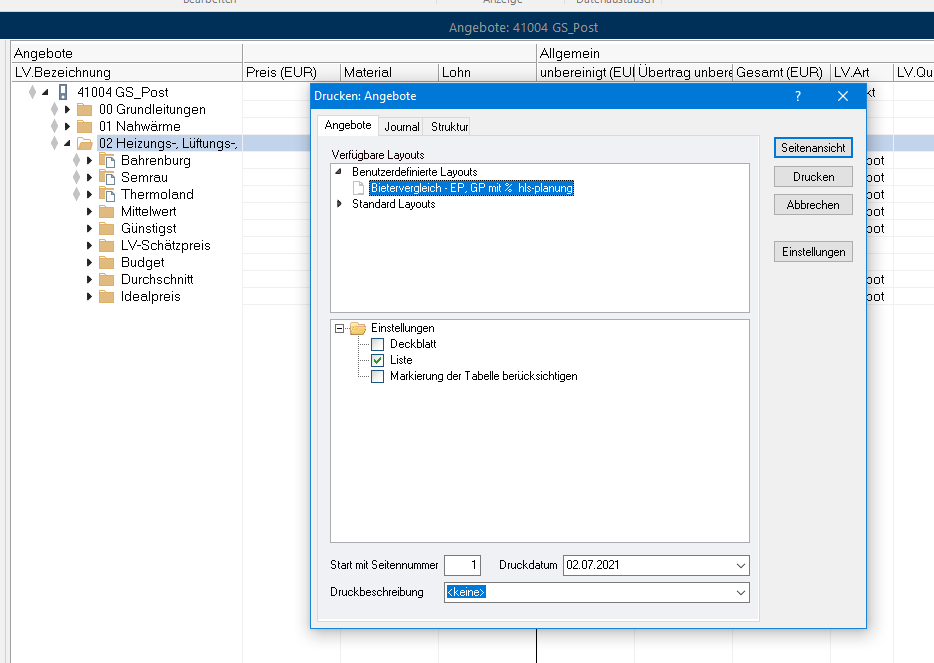Click the folder icon beside Mittelwert
Viewport: 934px width, 663px height.
click(x=107, y=212)
